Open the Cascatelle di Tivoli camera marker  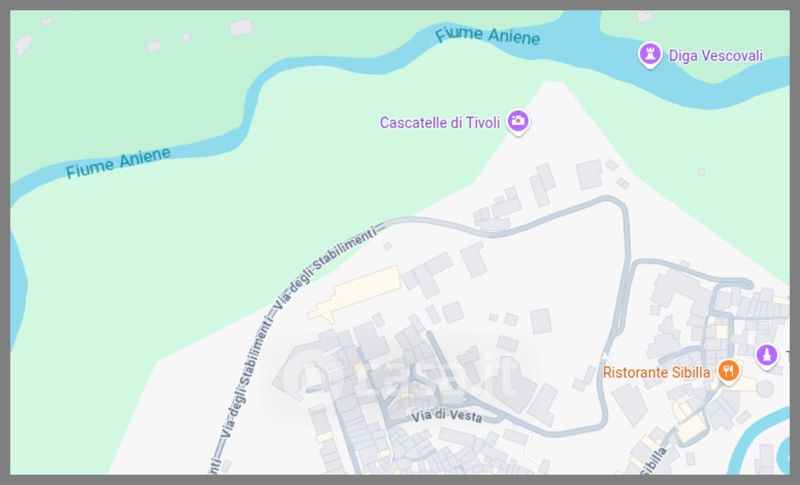[518, 122]
